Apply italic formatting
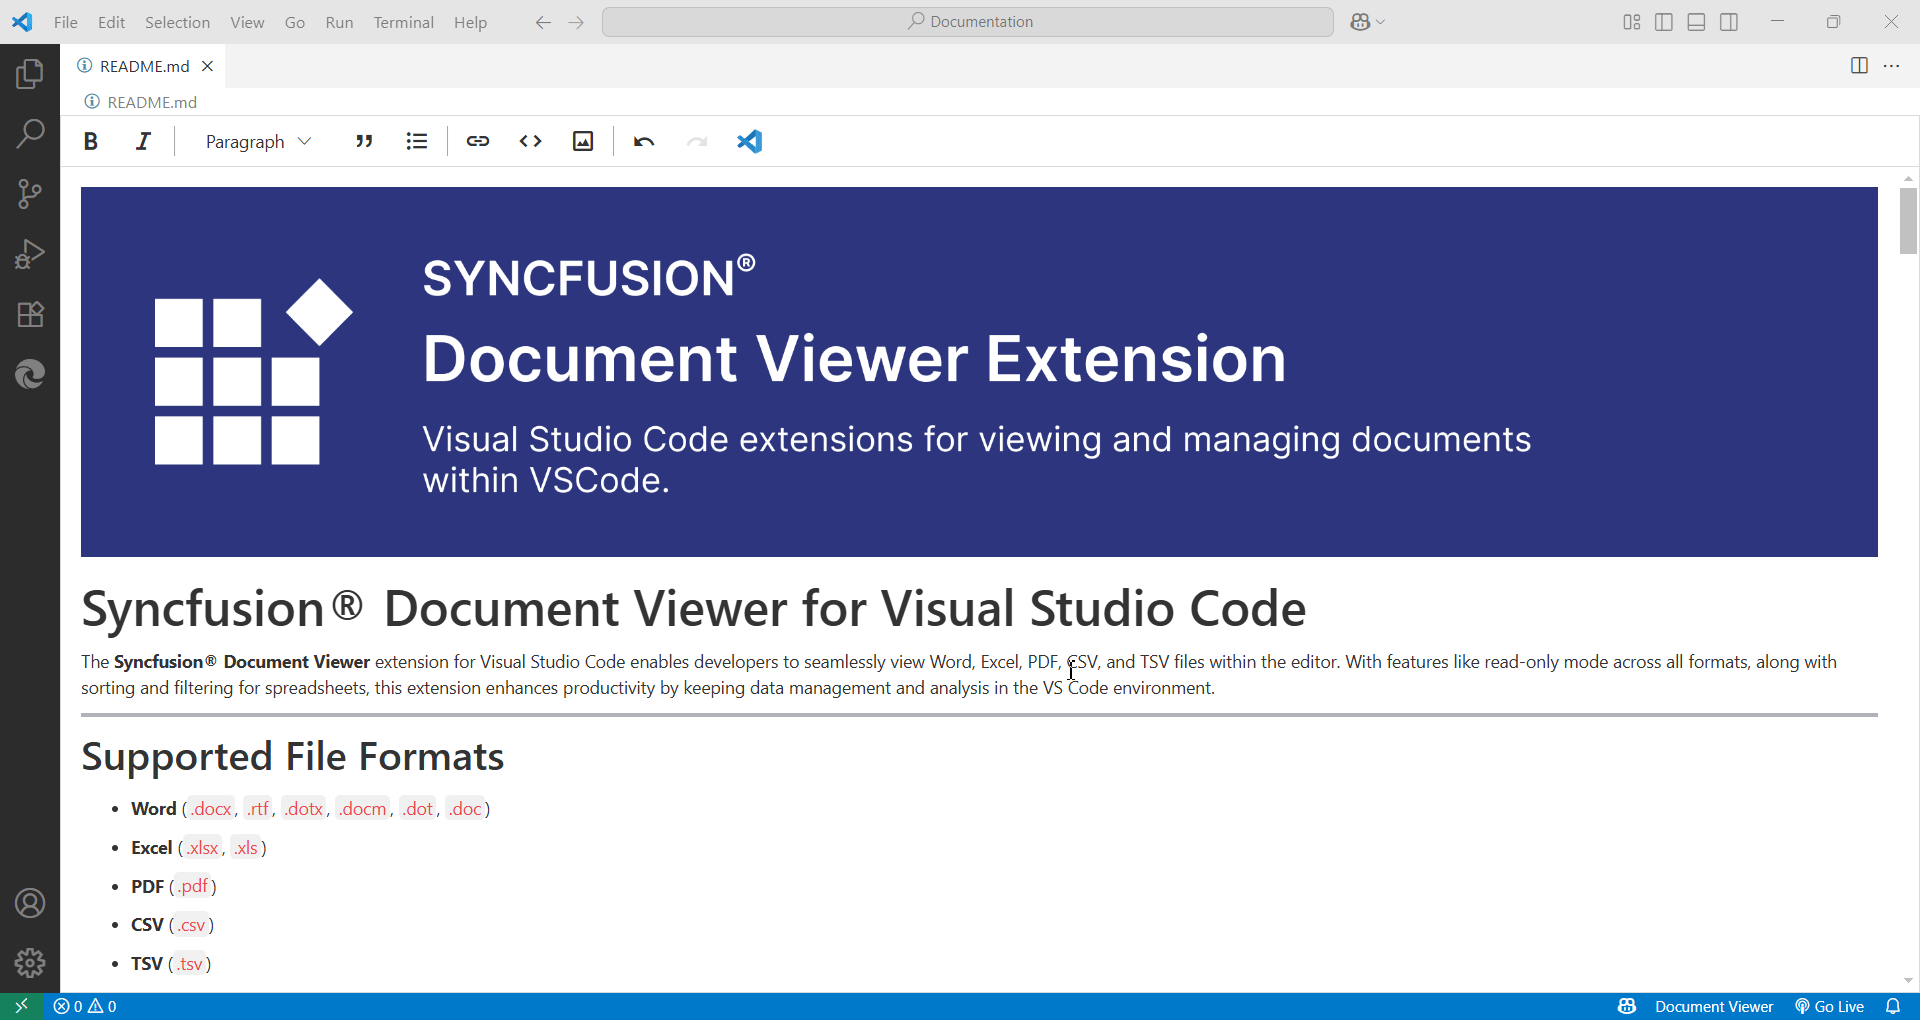 tap(143, 141)
